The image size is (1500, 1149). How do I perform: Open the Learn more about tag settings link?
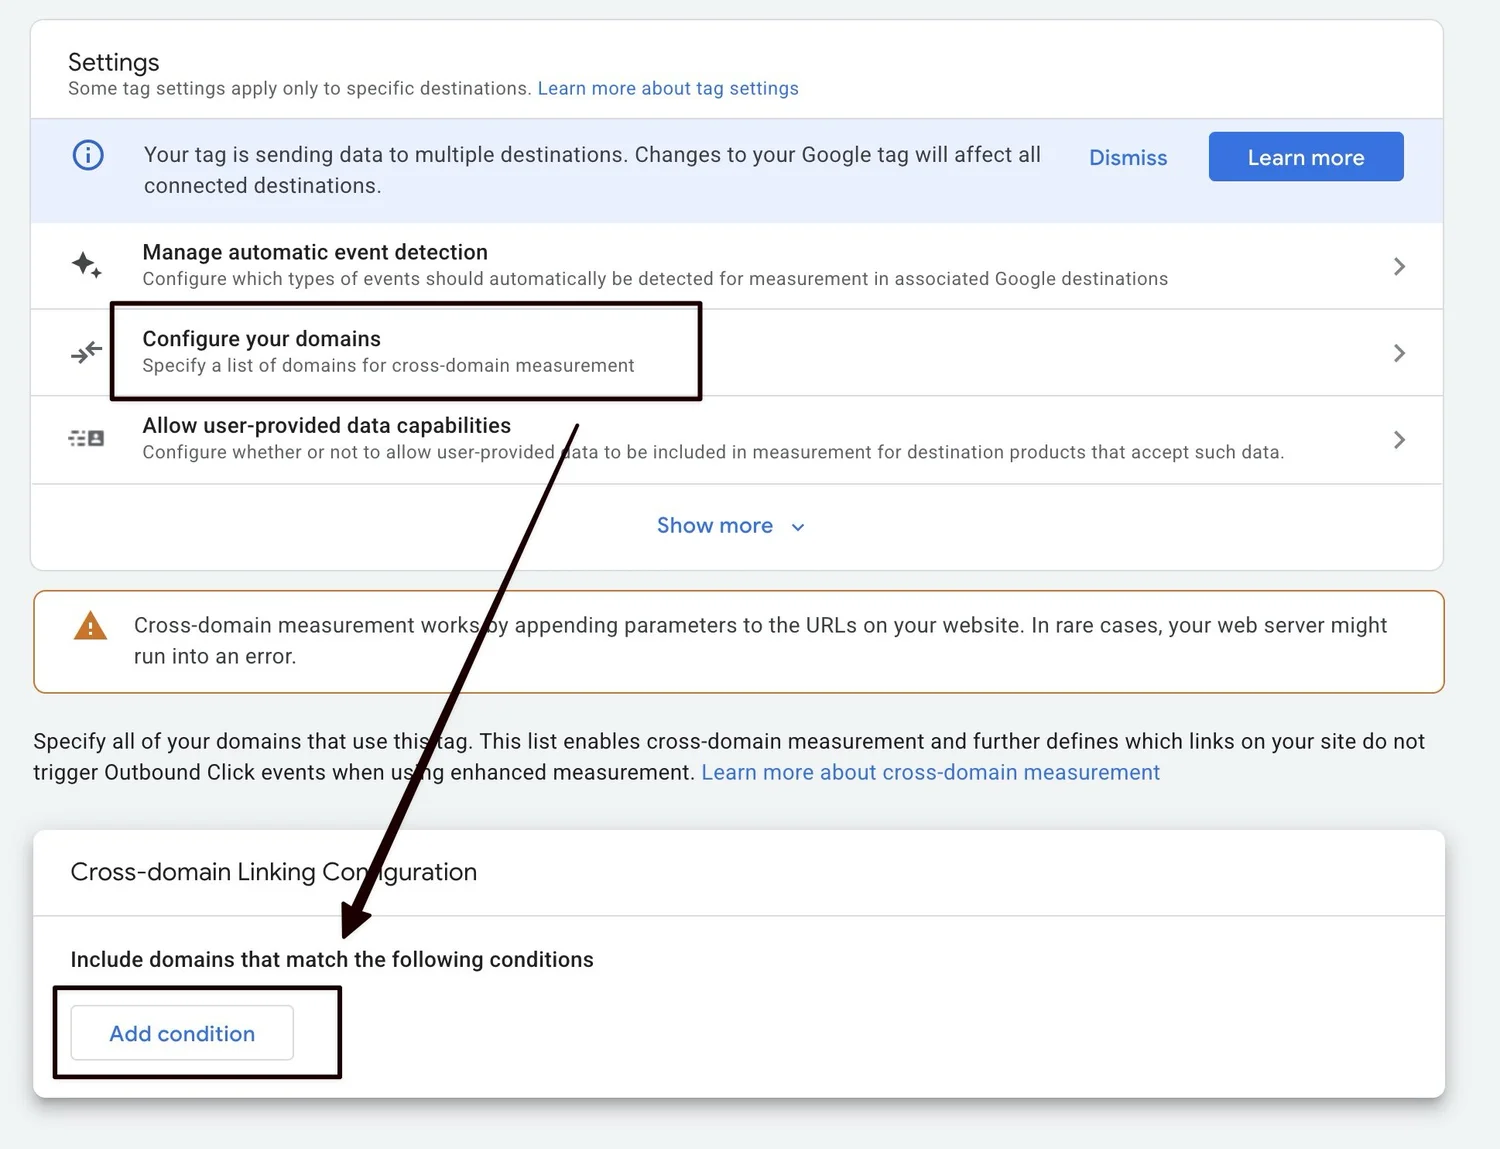(667, 88)
